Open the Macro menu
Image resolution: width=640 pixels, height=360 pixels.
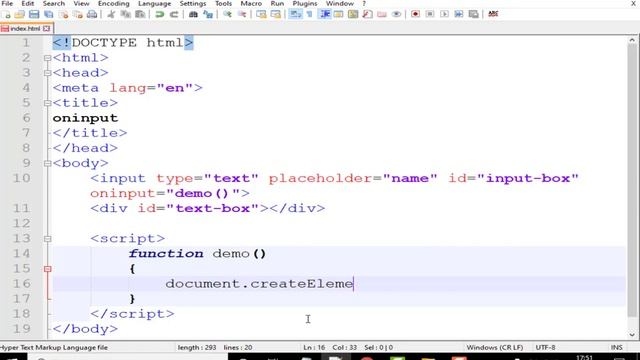point(251,4)
